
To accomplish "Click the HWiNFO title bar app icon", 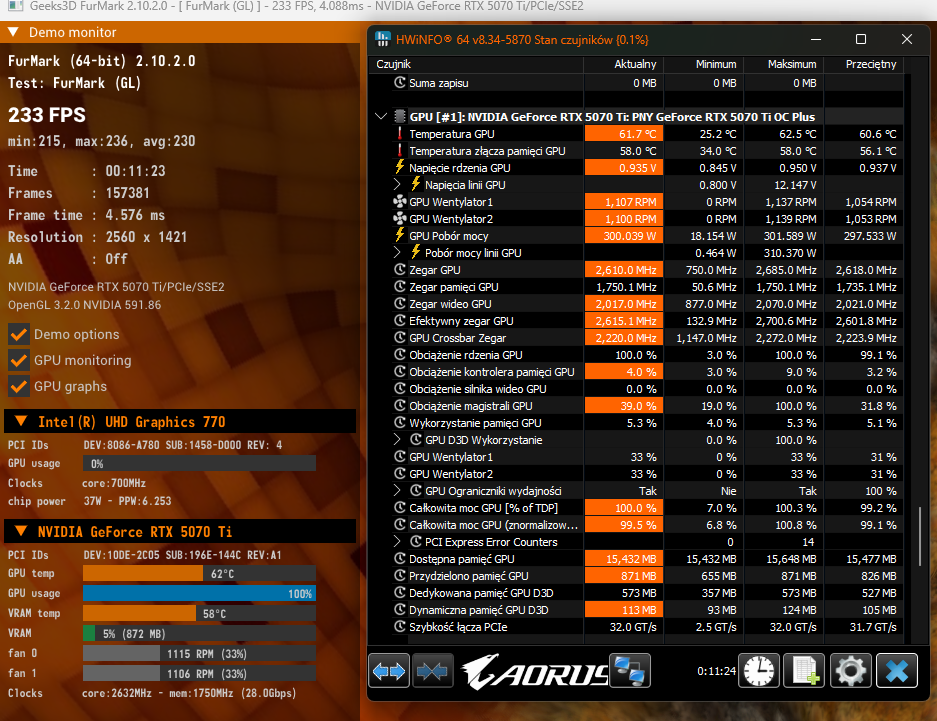I will pos(382,39).
